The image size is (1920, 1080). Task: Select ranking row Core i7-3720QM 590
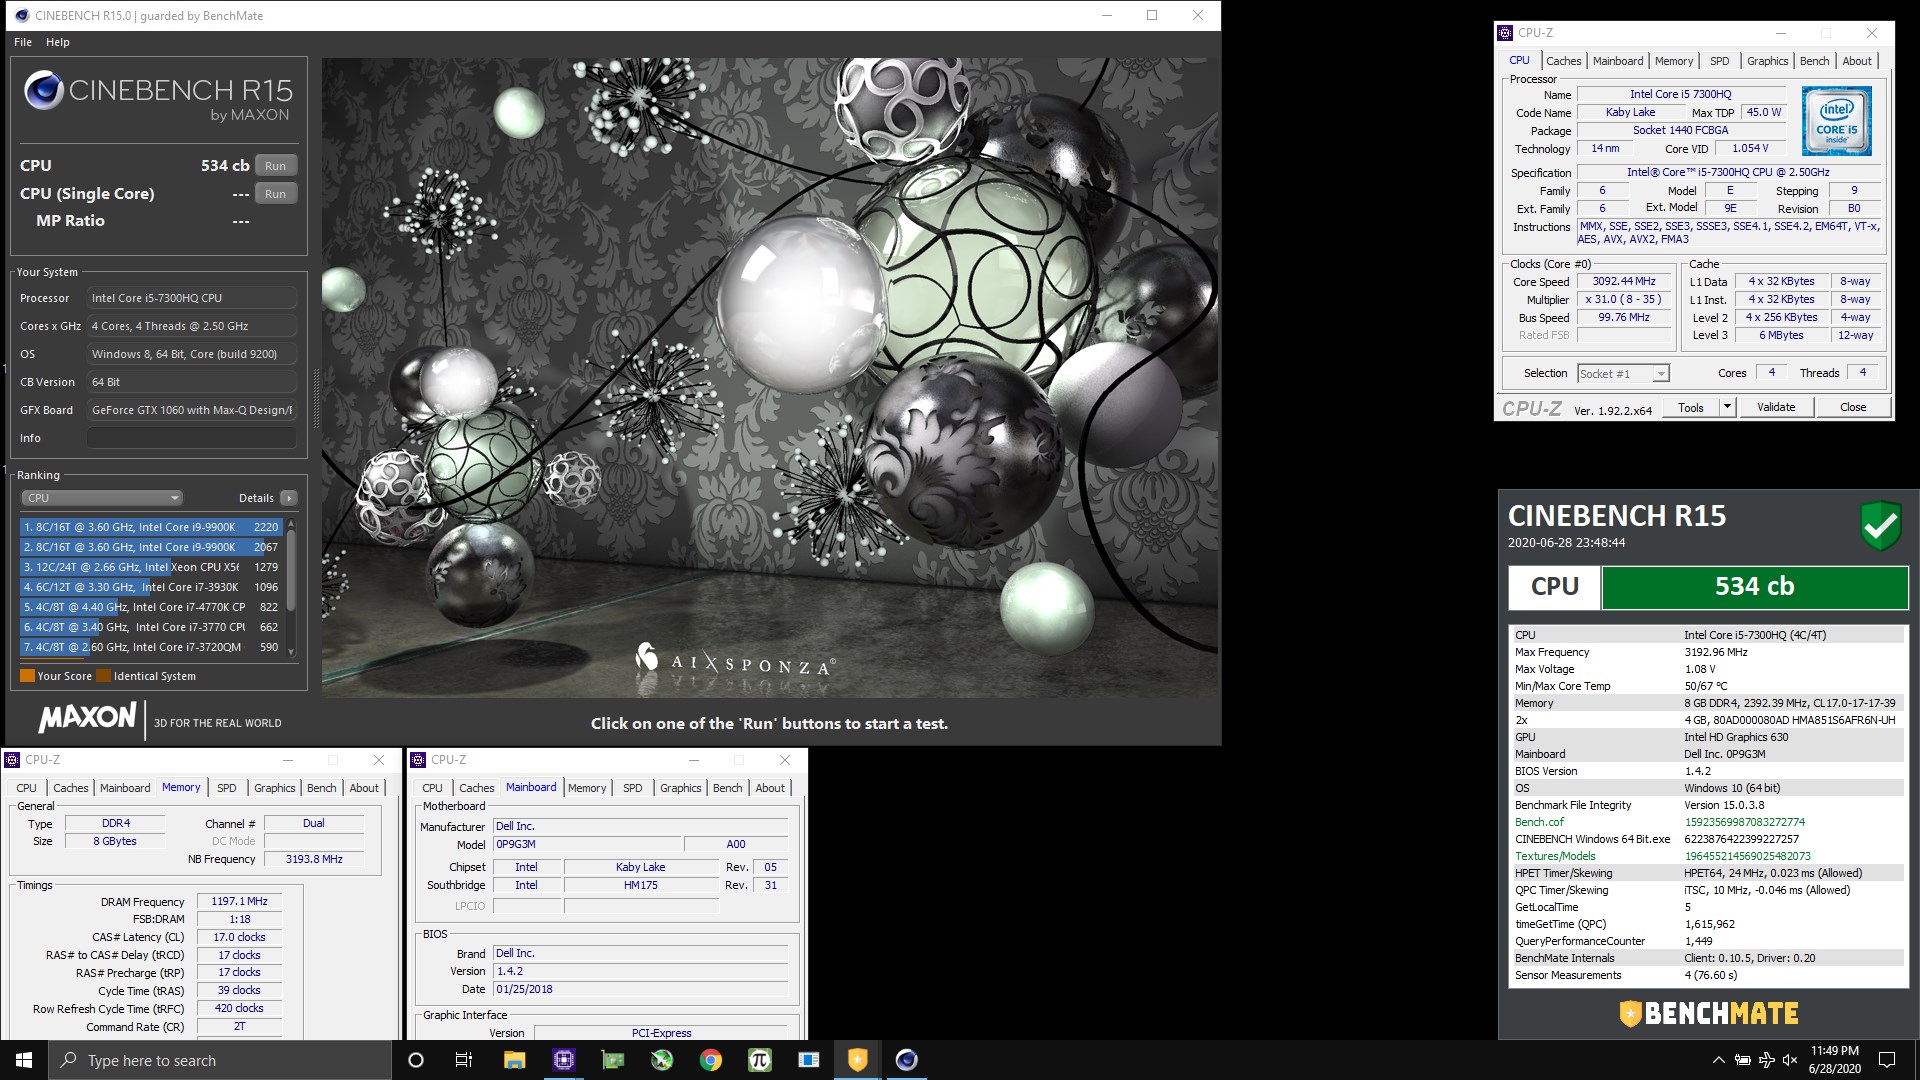coord(151,647)
